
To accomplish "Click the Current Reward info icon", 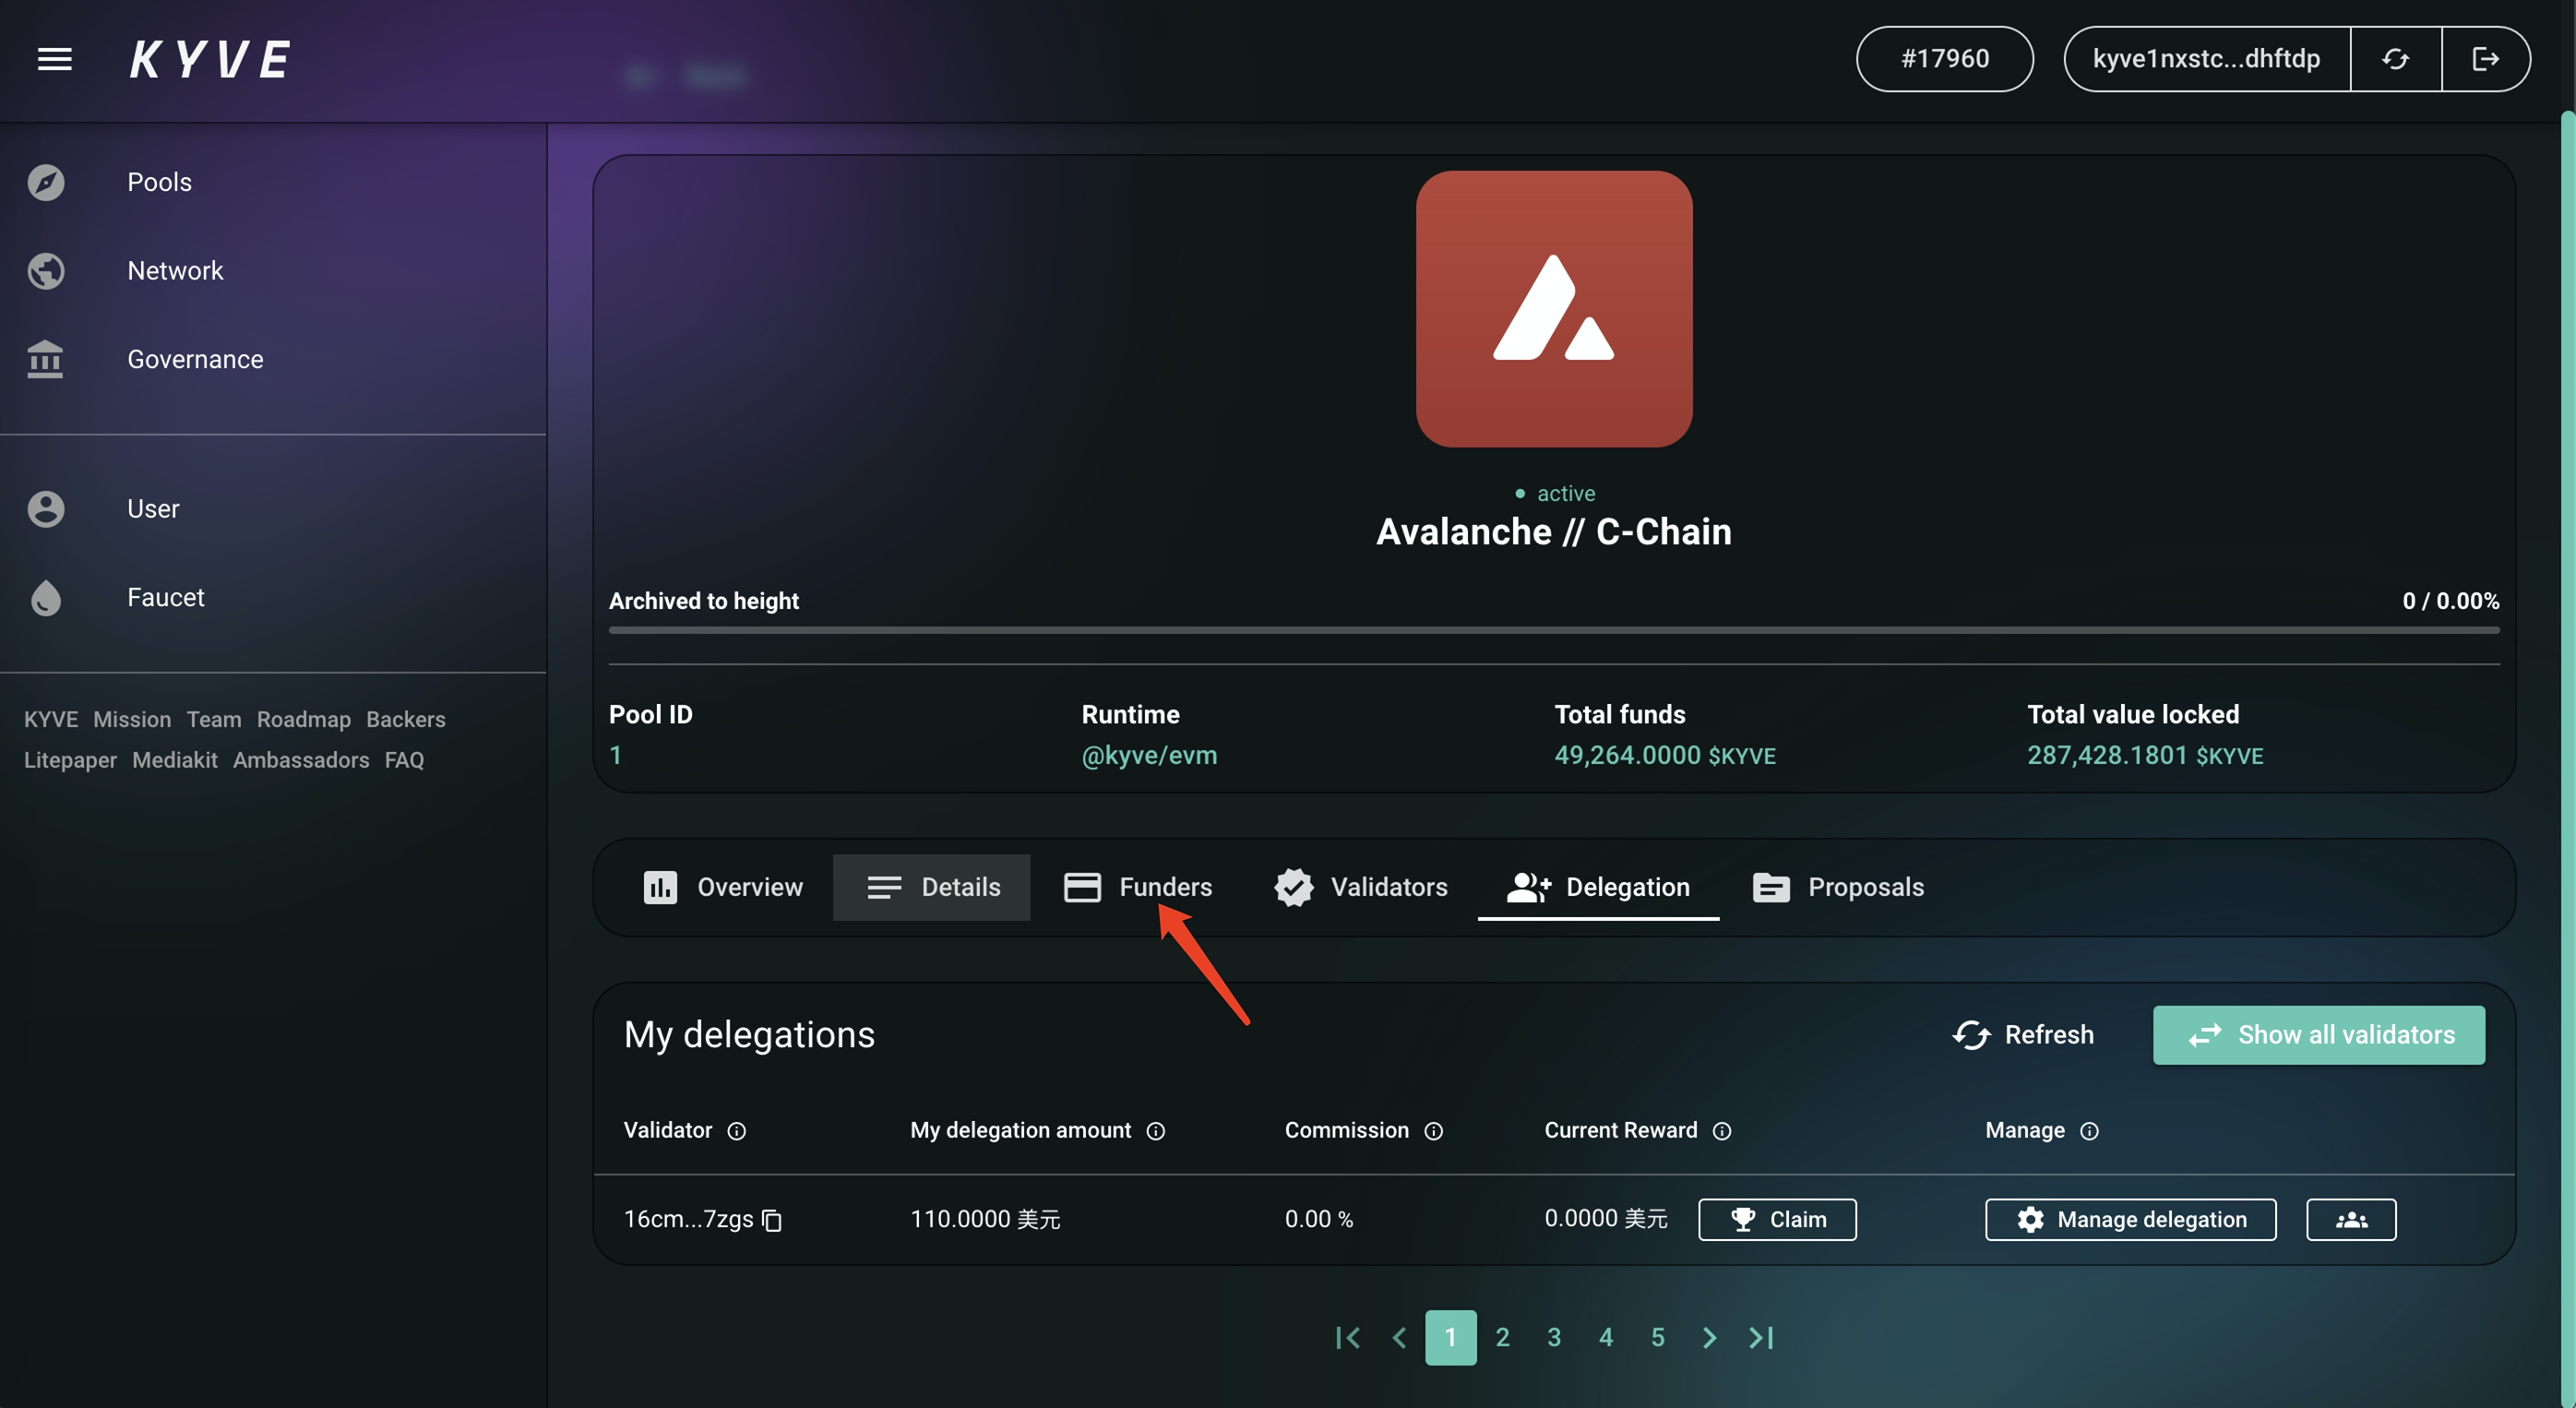I will tap(1721, 1131).
